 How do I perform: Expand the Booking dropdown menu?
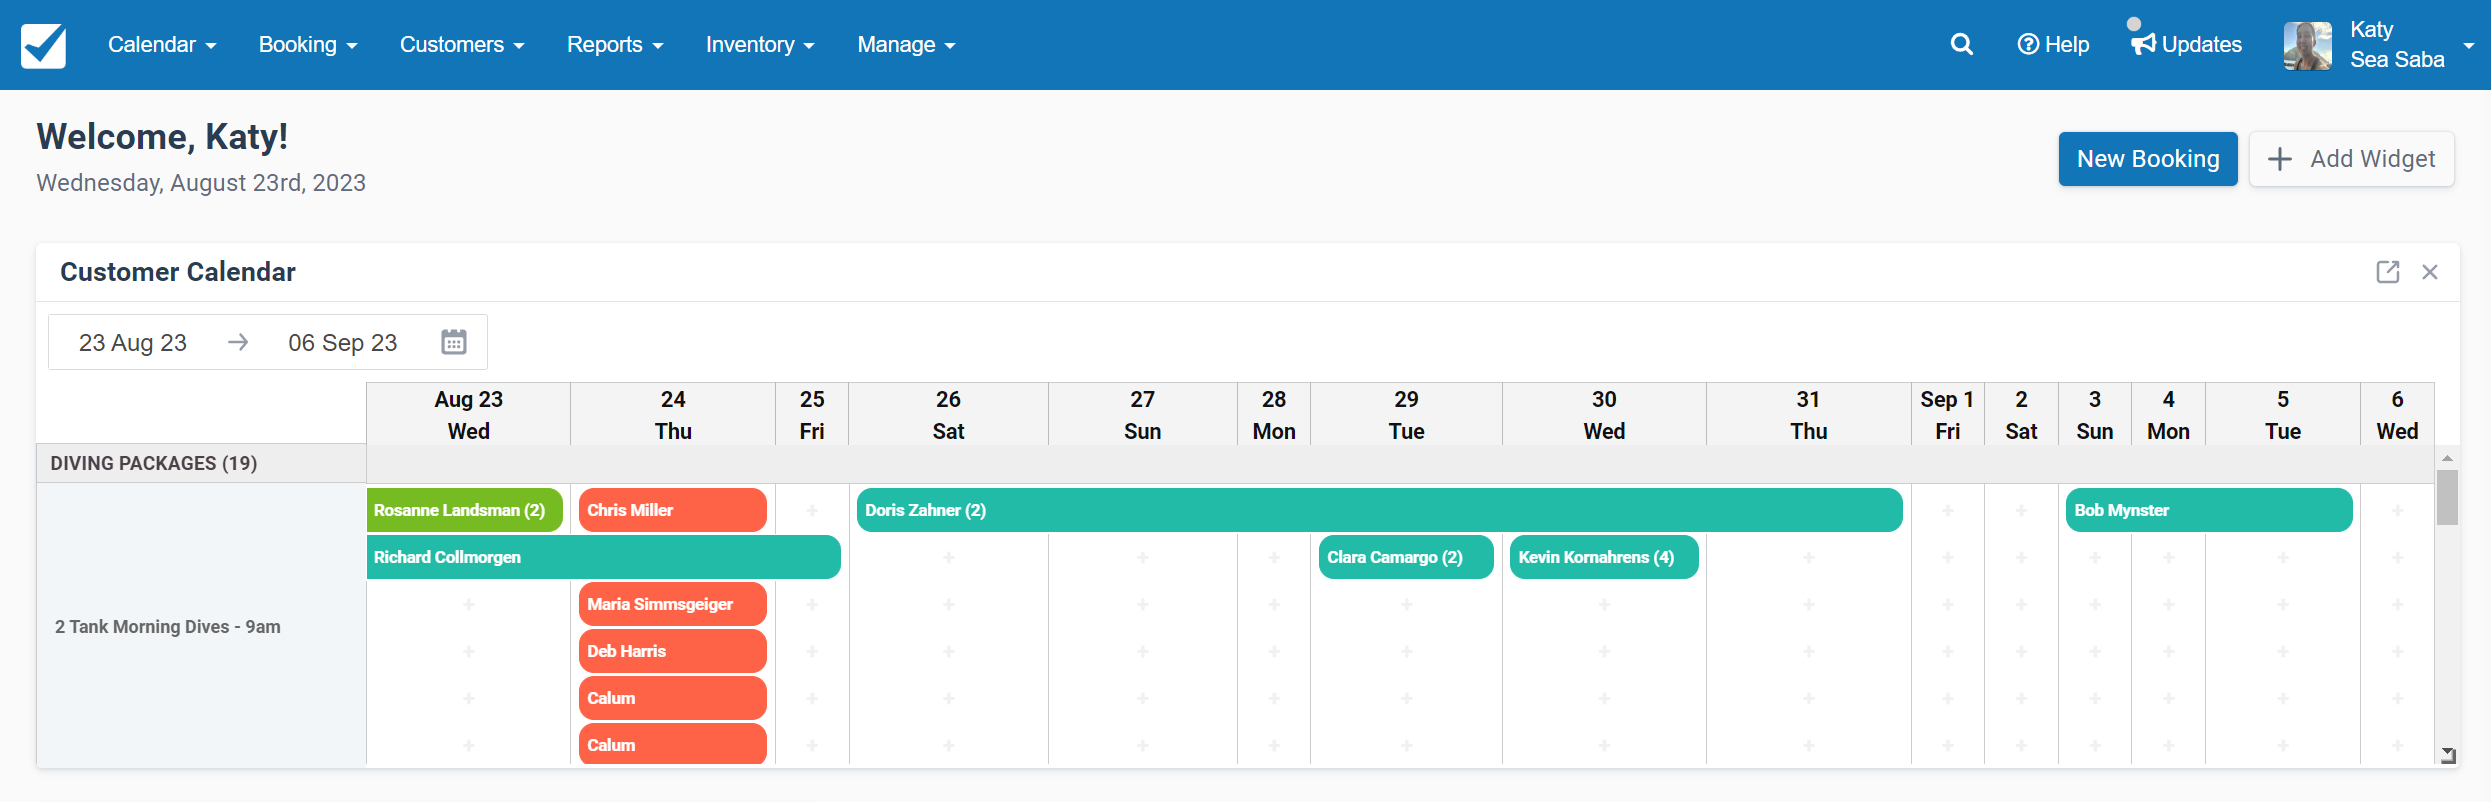pyautogui.click(x=307, y=45)
